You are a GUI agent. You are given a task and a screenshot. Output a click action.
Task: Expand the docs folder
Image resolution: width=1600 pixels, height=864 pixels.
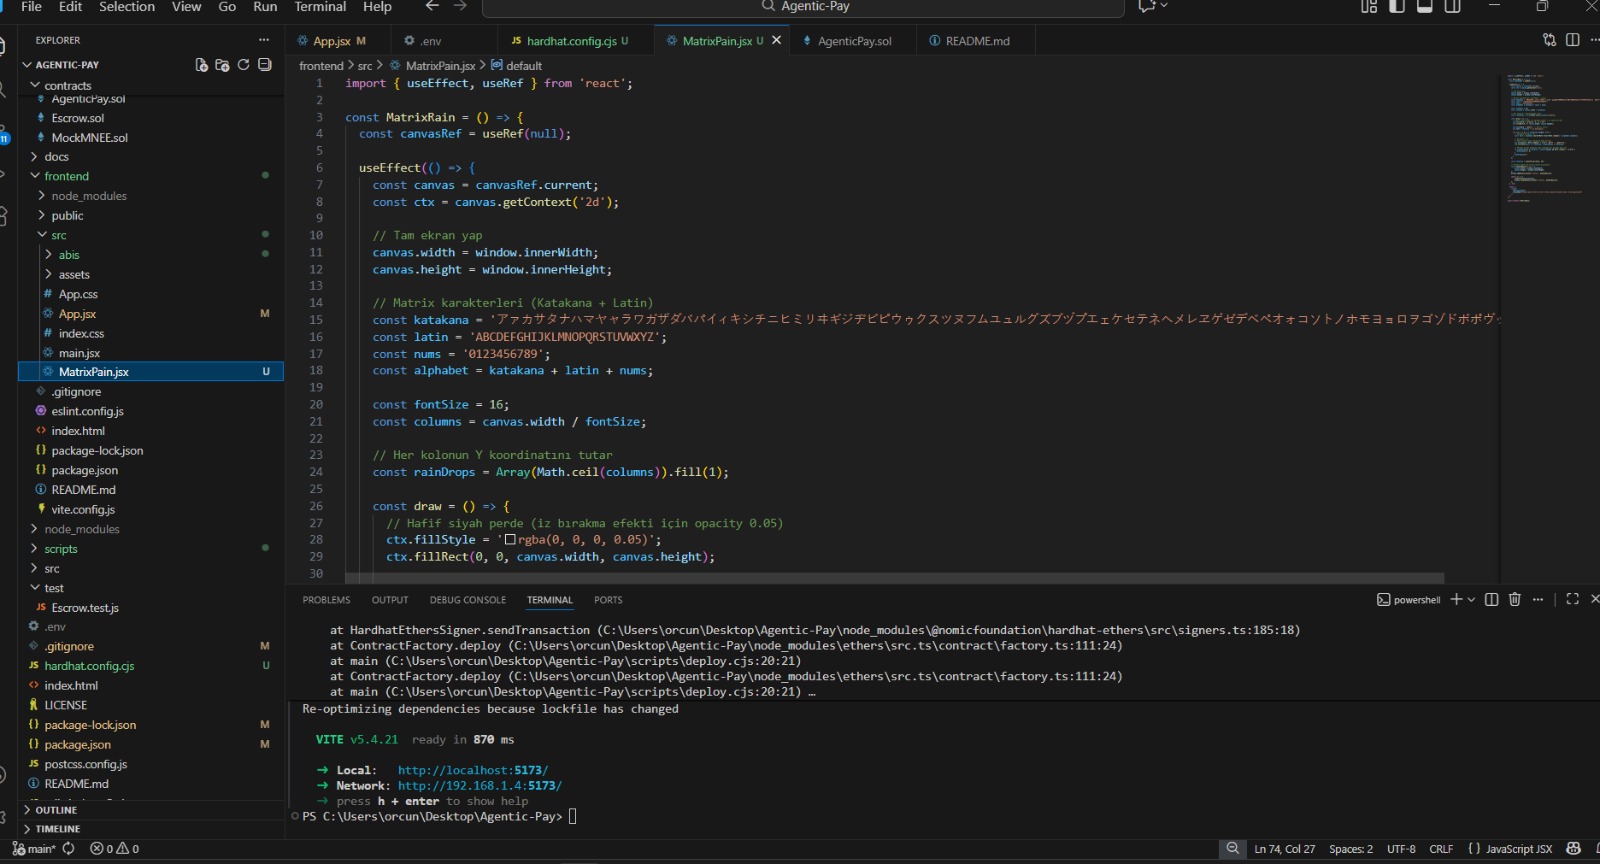point(57,157)
